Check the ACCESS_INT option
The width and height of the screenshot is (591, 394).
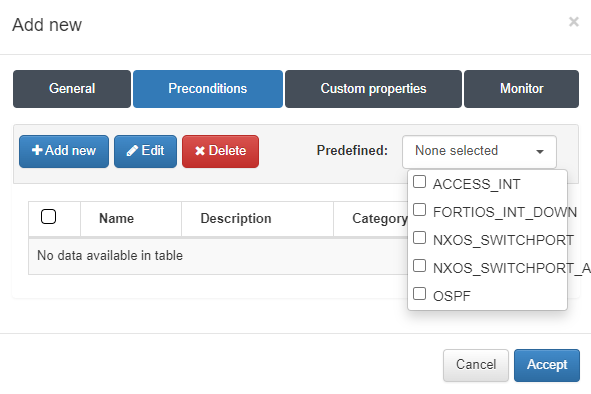point(420,182)
